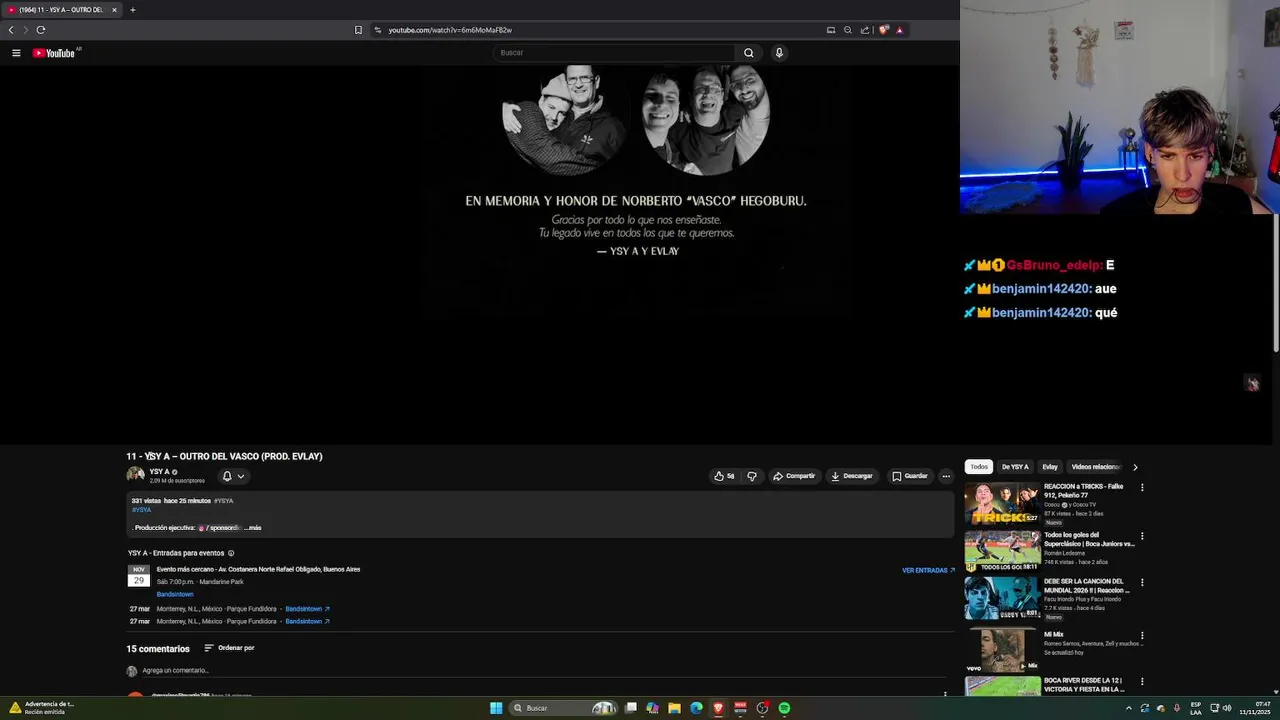The height and width of the screenshot is (720, 1280).
Task: Open File Explorer from taskbar
Action: pyautogui.click(x=674, y=708)
